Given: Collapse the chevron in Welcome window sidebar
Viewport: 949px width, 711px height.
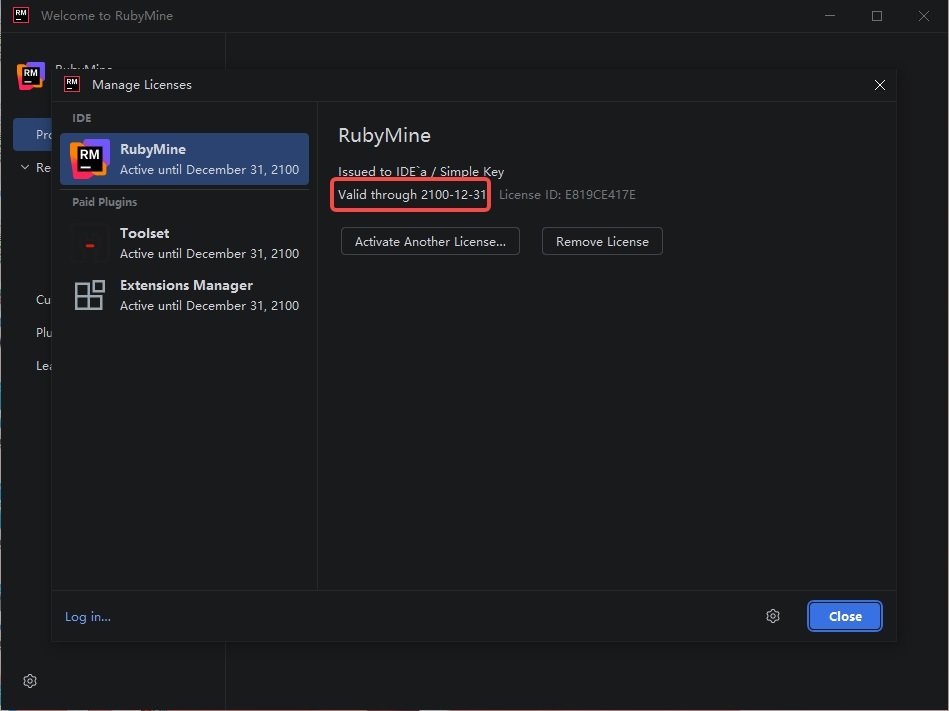Looking at the screenshot, I should (x=25, y=167).
